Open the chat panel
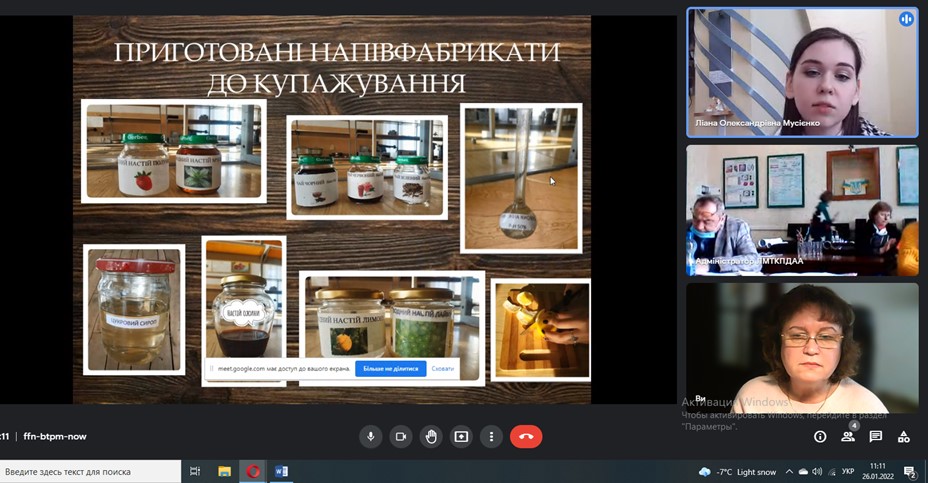Viewport: 928px width, 483px height. [x=876, y=437]
